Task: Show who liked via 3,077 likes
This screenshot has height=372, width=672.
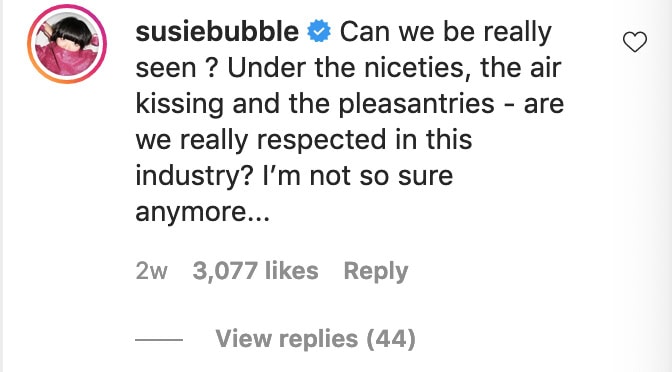Action: coord(255,271)
